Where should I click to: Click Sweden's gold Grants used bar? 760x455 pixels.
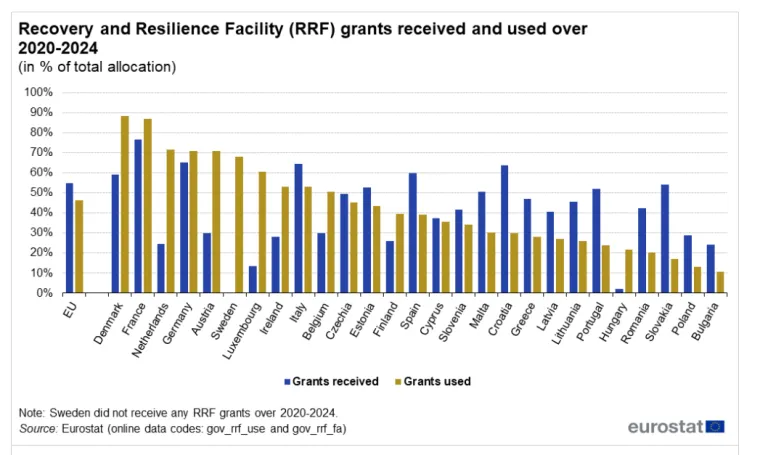click(239, 225)
